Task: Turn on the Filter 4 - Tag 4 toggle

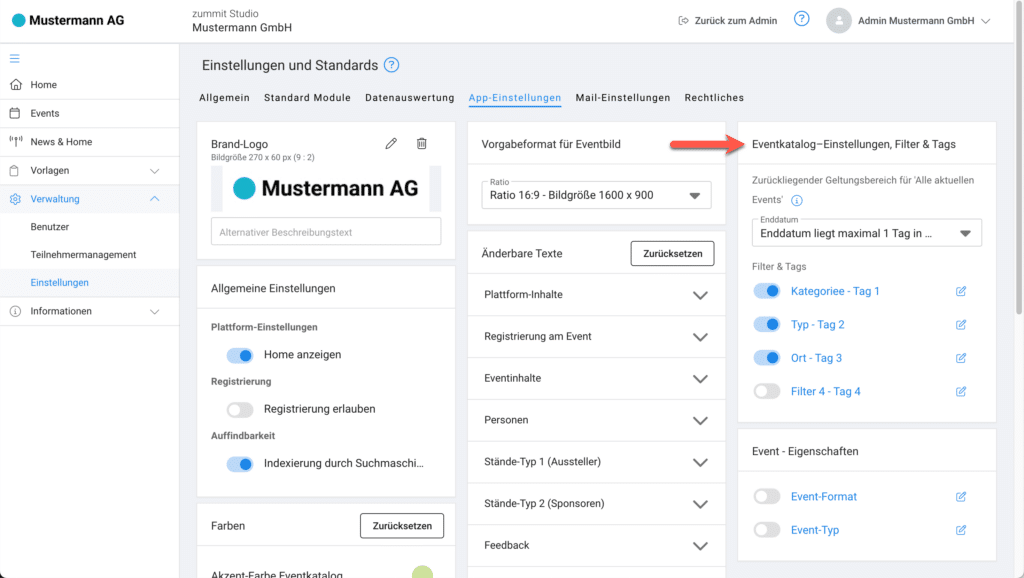Action: pyautogui.click(x=766, y=391)
